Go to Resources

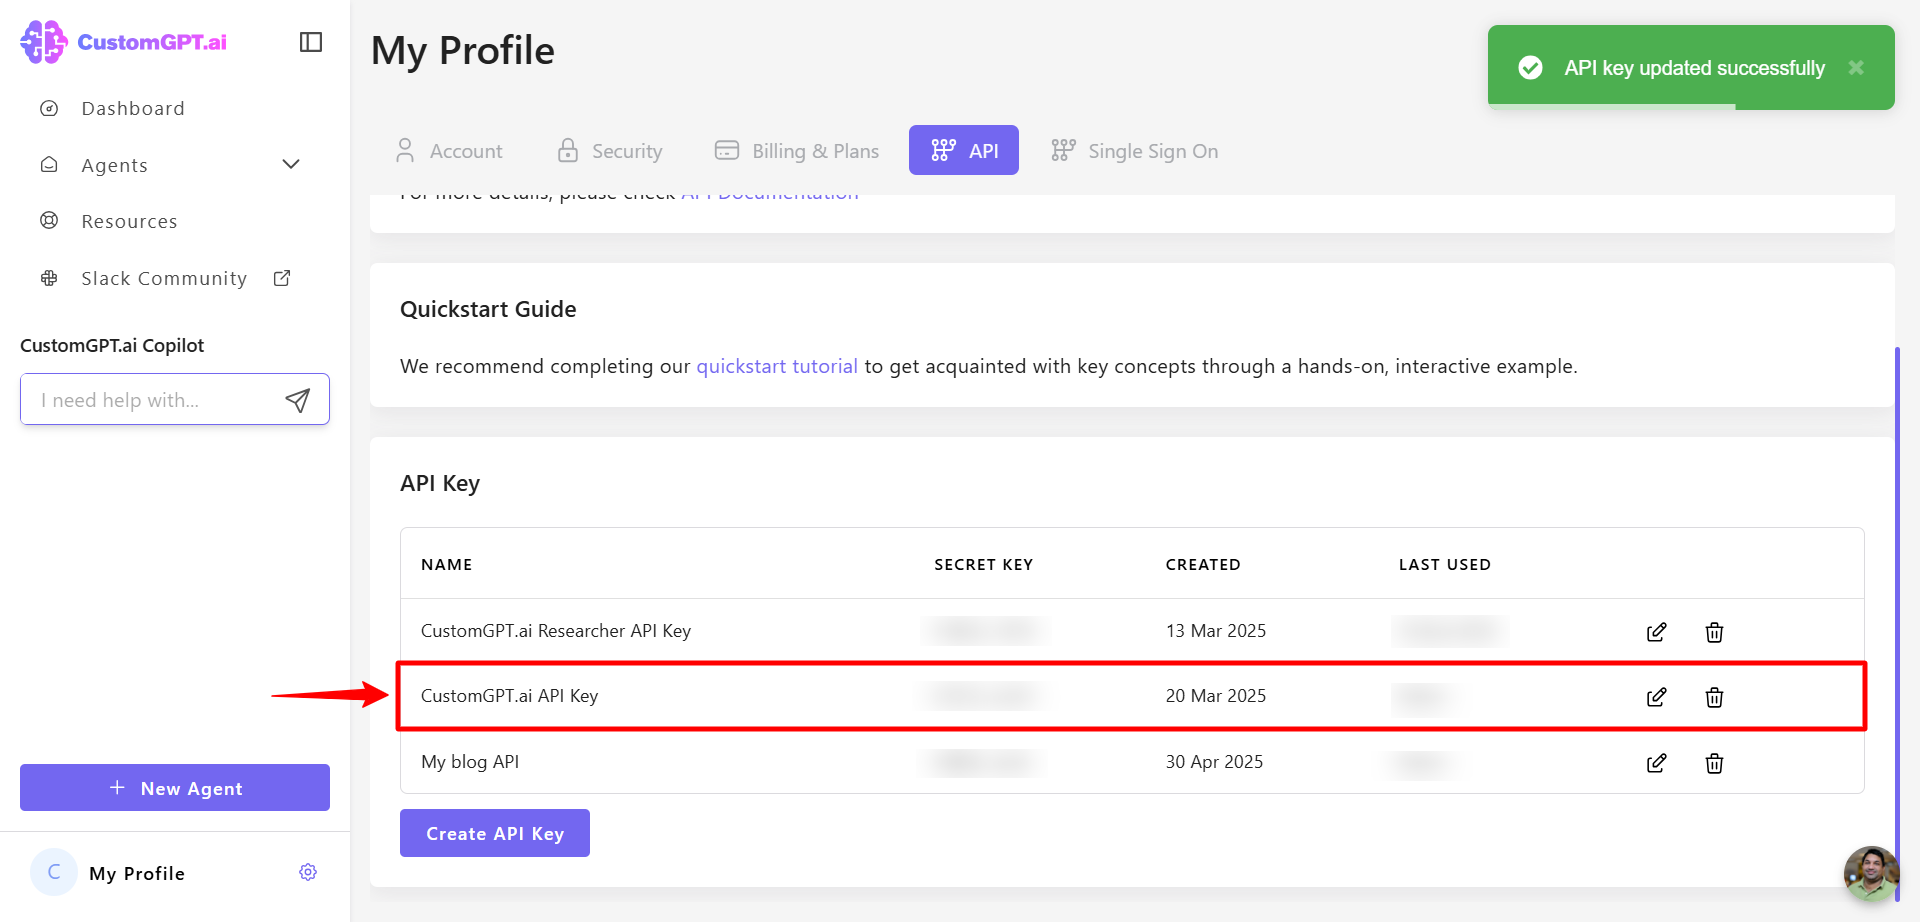129,221
